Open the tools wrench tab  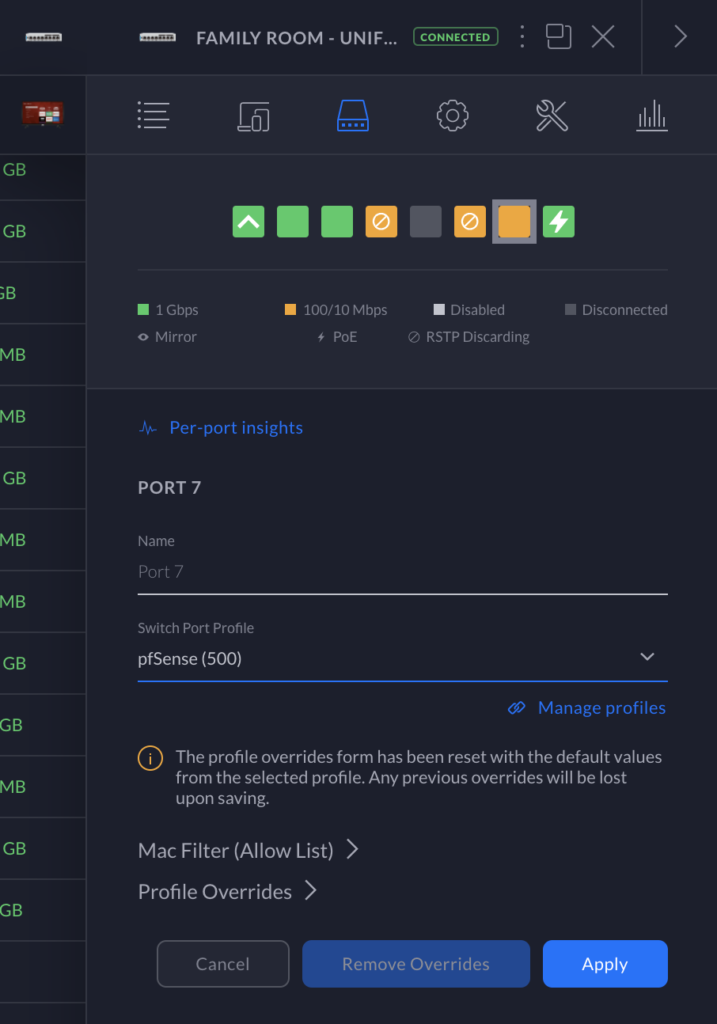tap(551, 116)
